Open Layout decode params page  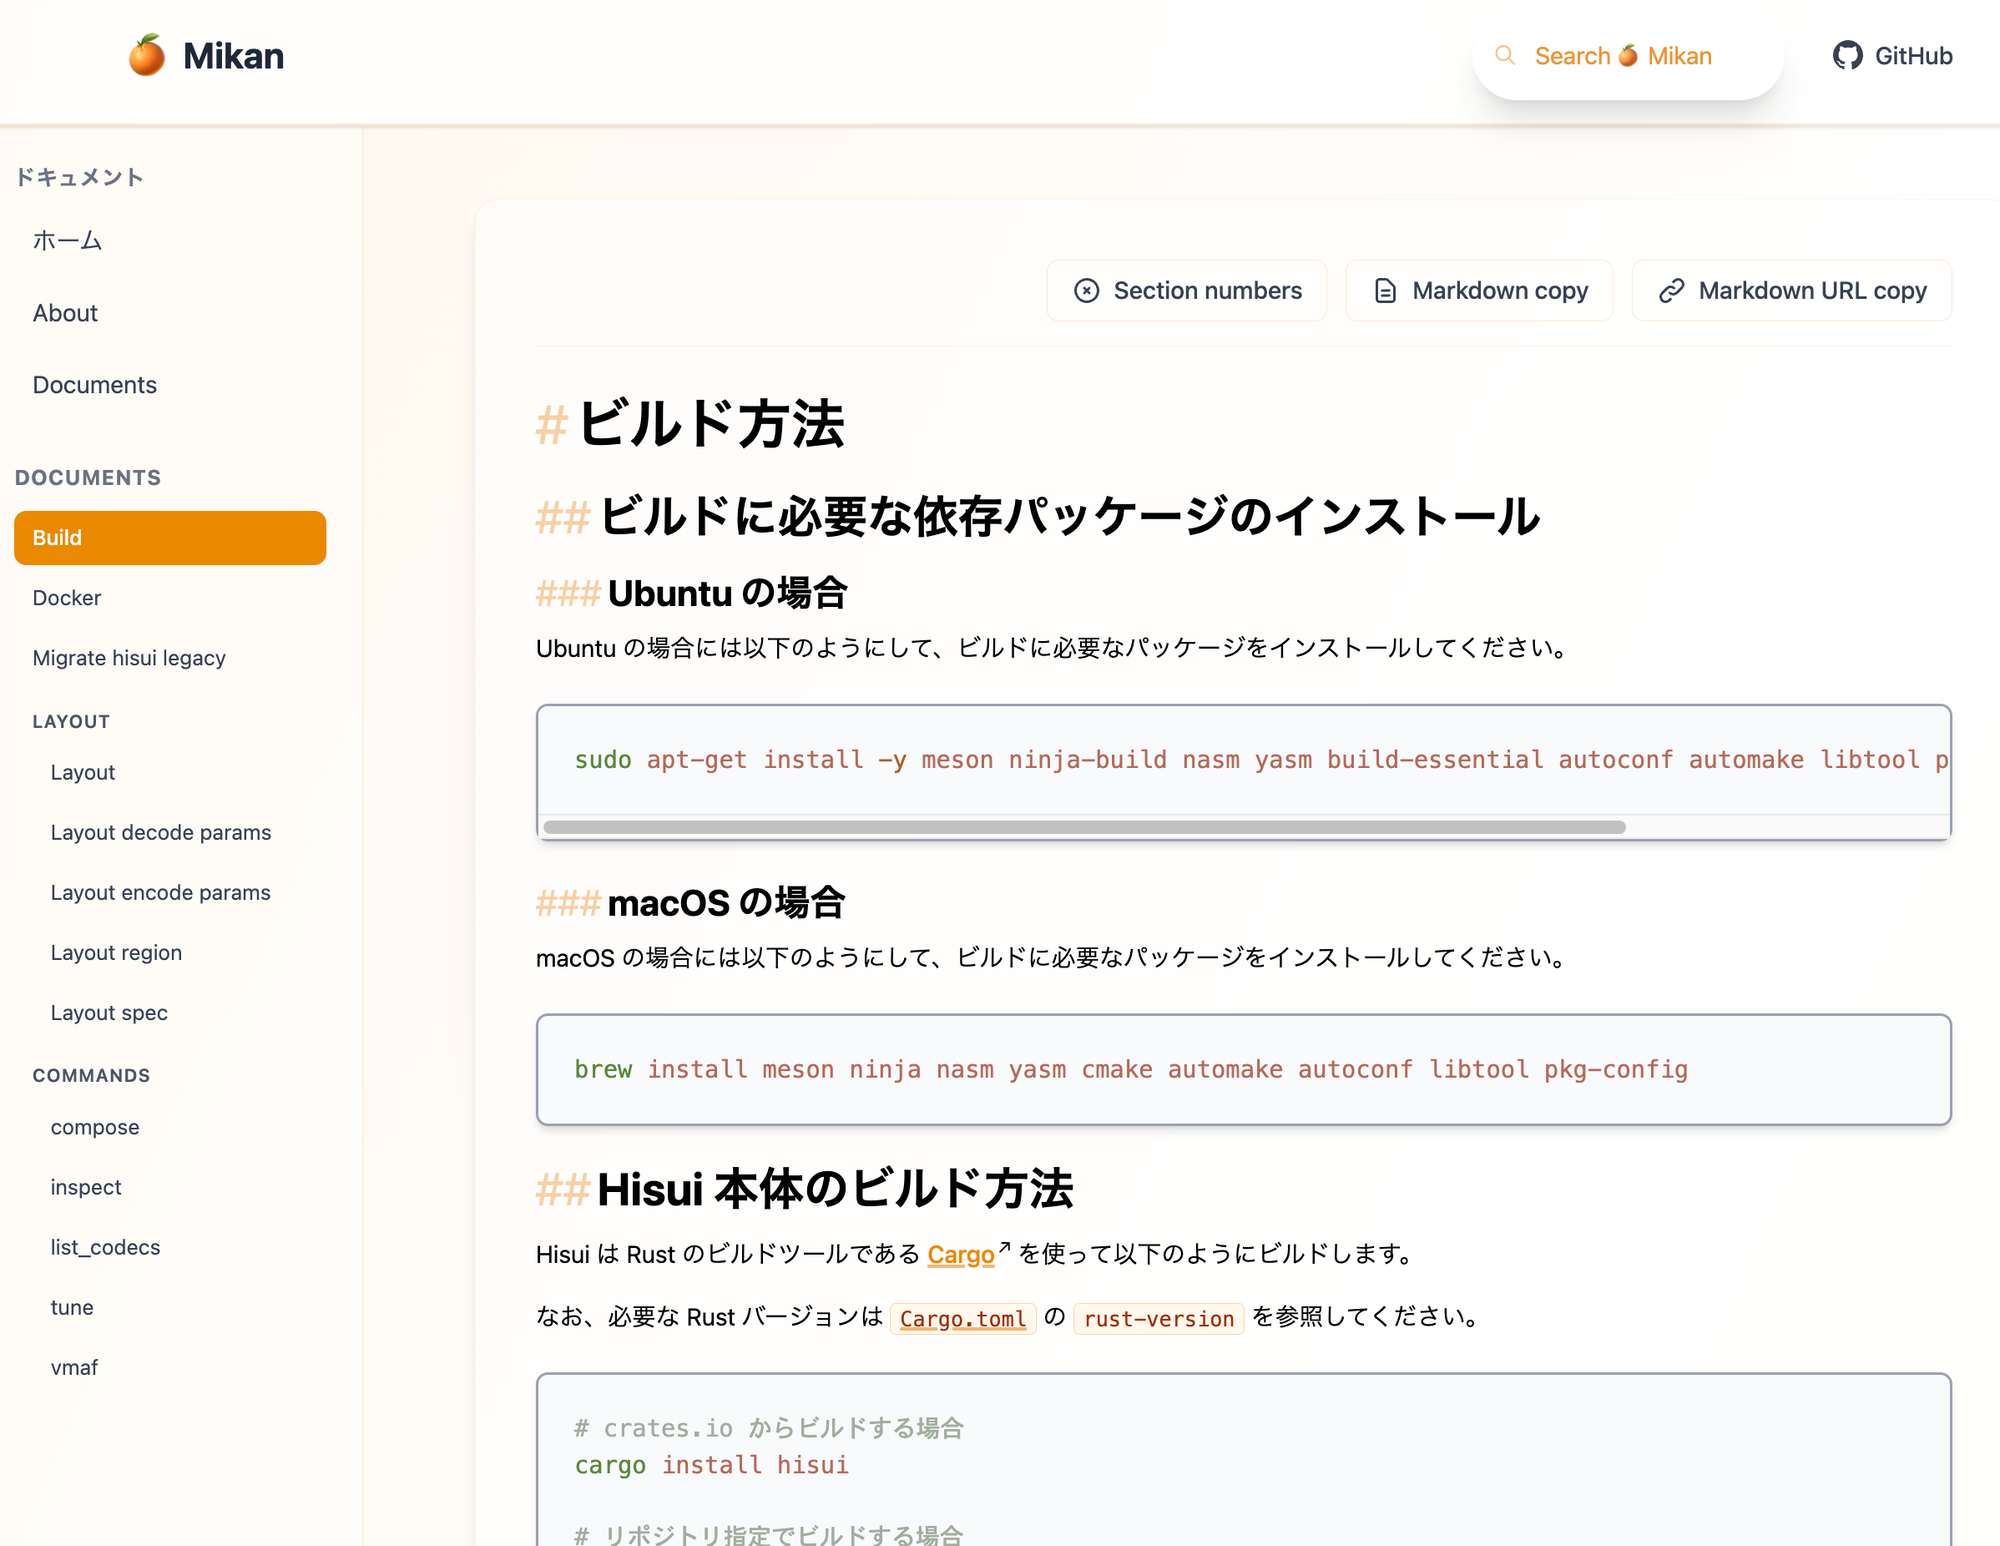tap(161, 832)
